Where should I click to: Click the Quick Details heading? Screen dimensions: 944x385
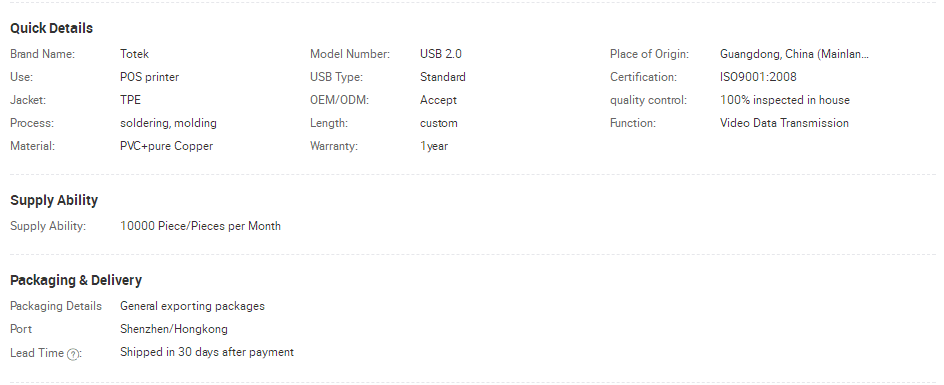coord(51,28)
